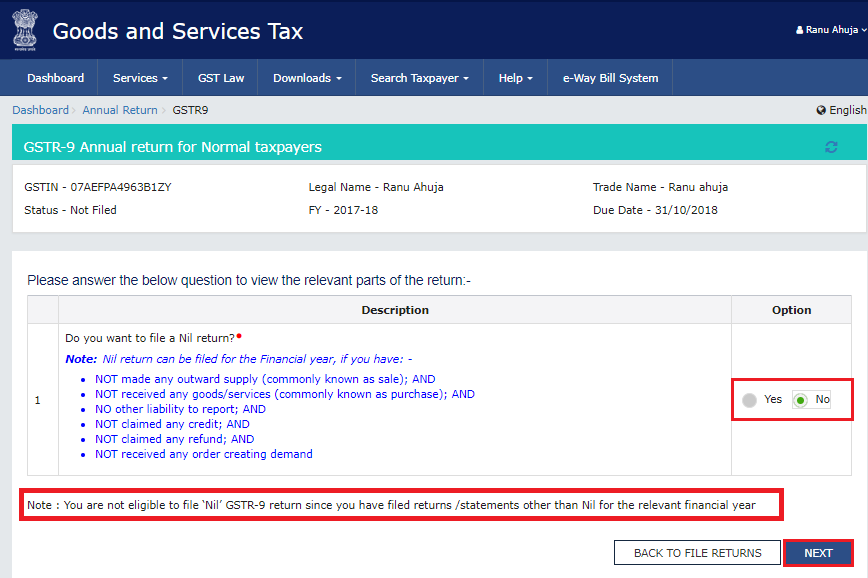Click 'NOT claimed any credit' bullet
This screenshot has height=578, width=868.
[172, 424]
